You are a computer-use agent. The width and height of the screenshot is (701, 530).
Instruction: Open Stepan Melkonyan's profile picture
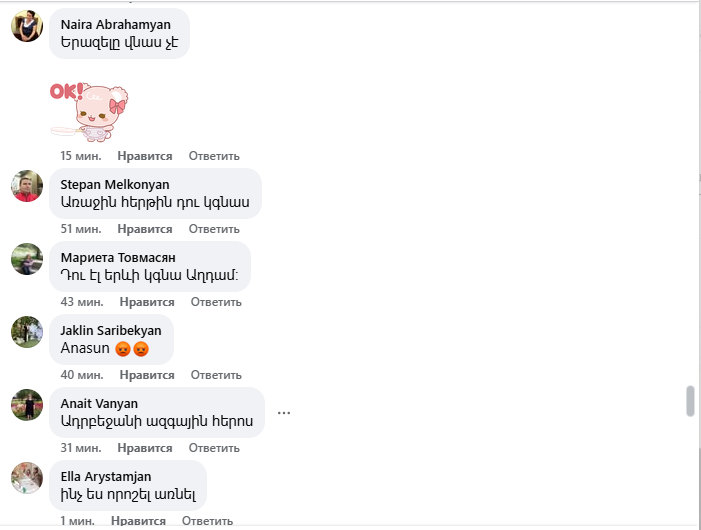coord(27,186)
